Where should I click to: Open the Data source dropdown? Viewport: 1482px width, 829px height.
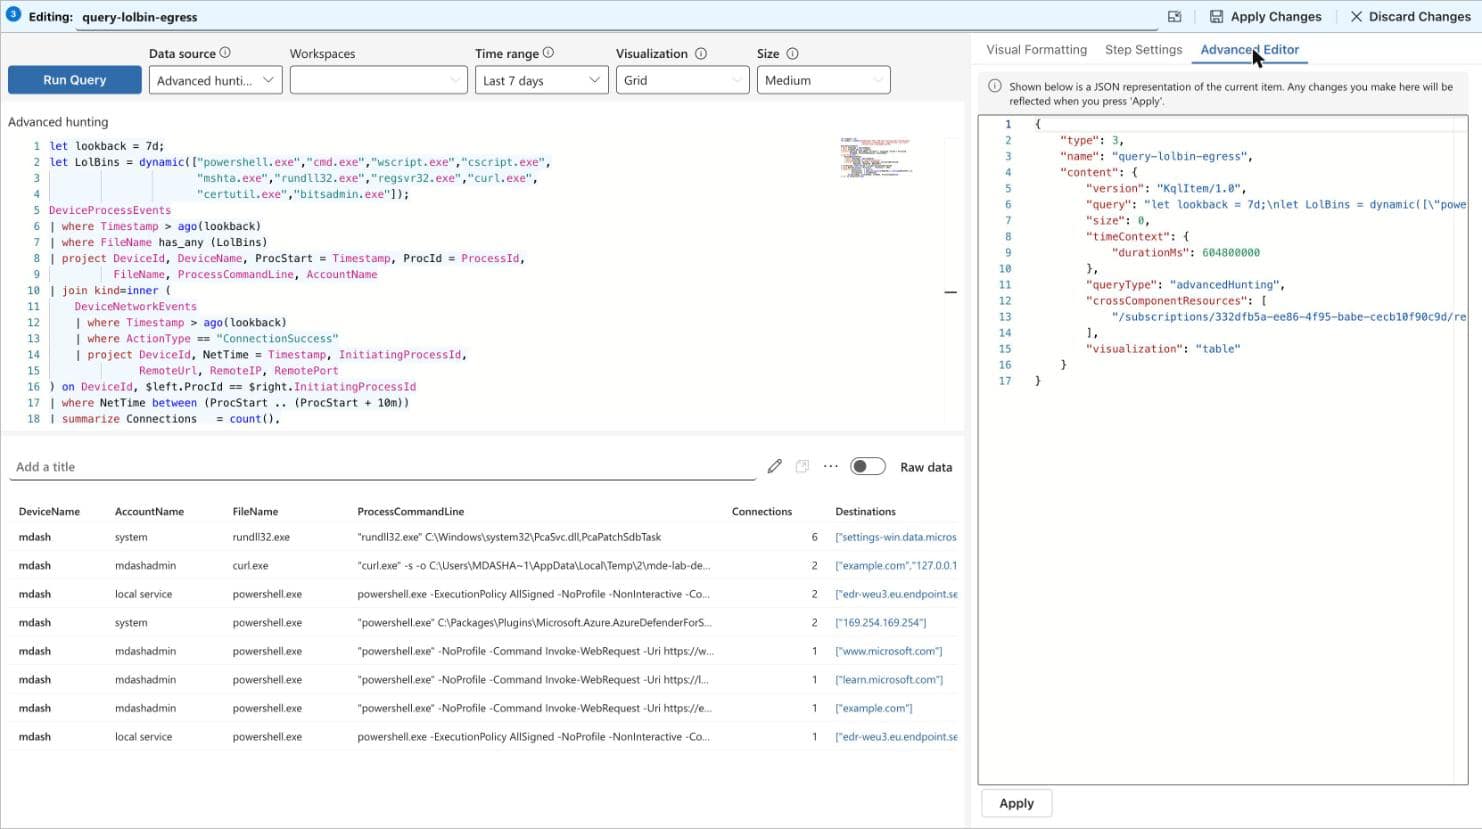(215, 80)
